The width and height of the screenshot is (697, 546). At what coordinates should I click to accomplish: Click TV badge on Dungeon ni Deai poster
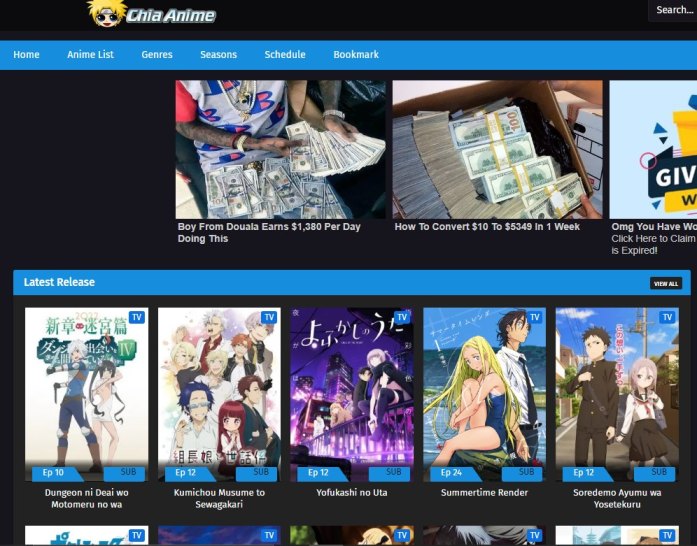137,317
